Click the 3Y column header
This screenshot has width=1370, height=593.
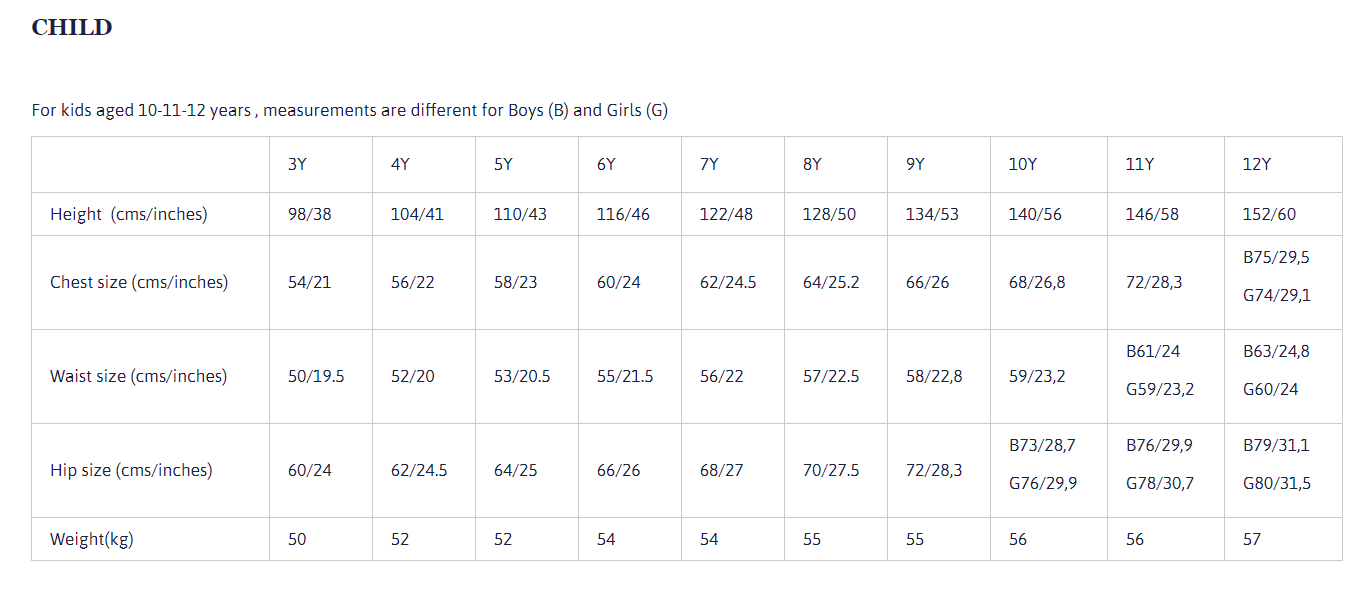[297, 164]
